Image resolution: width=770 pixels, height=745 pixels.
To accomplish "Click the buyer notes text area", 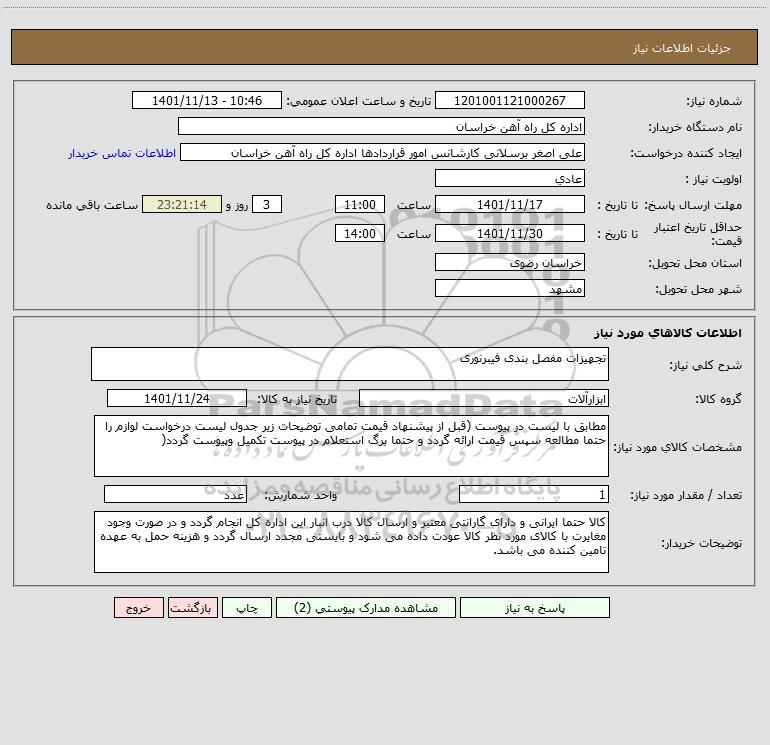I will (x=351, y=542).
